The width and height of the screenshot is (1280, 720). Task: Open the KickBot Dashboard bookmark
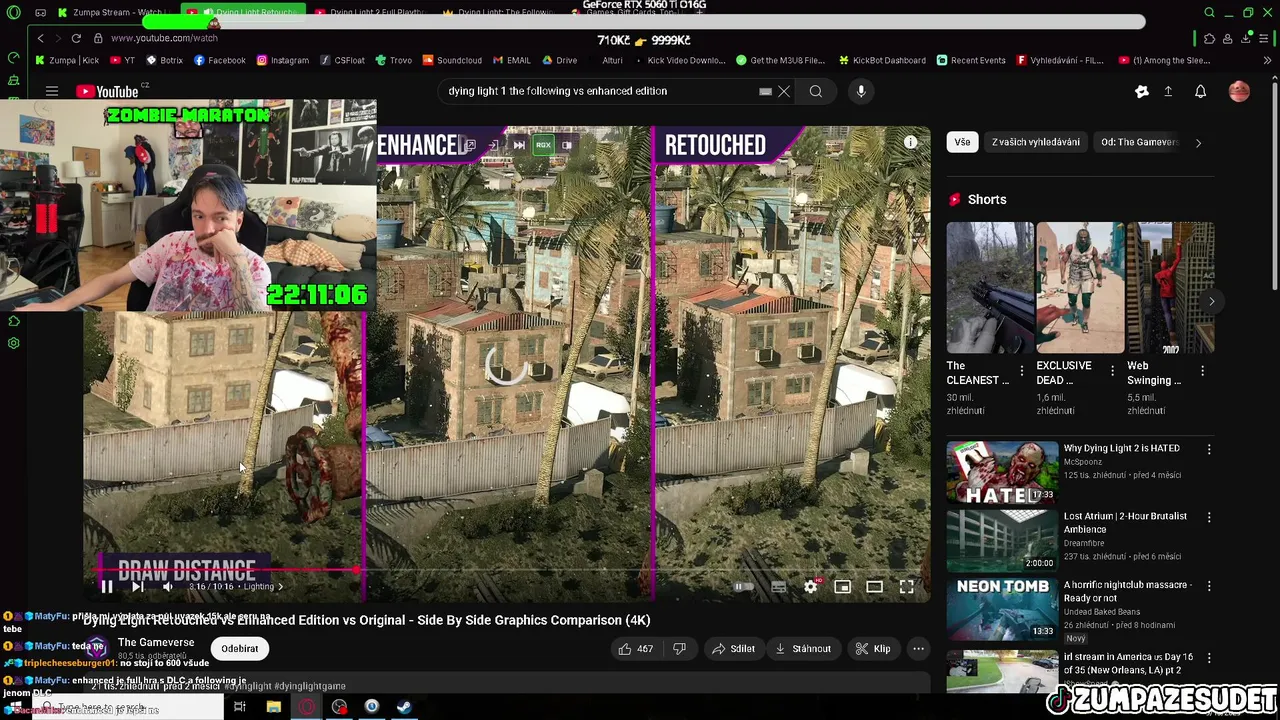click(882, 60)
